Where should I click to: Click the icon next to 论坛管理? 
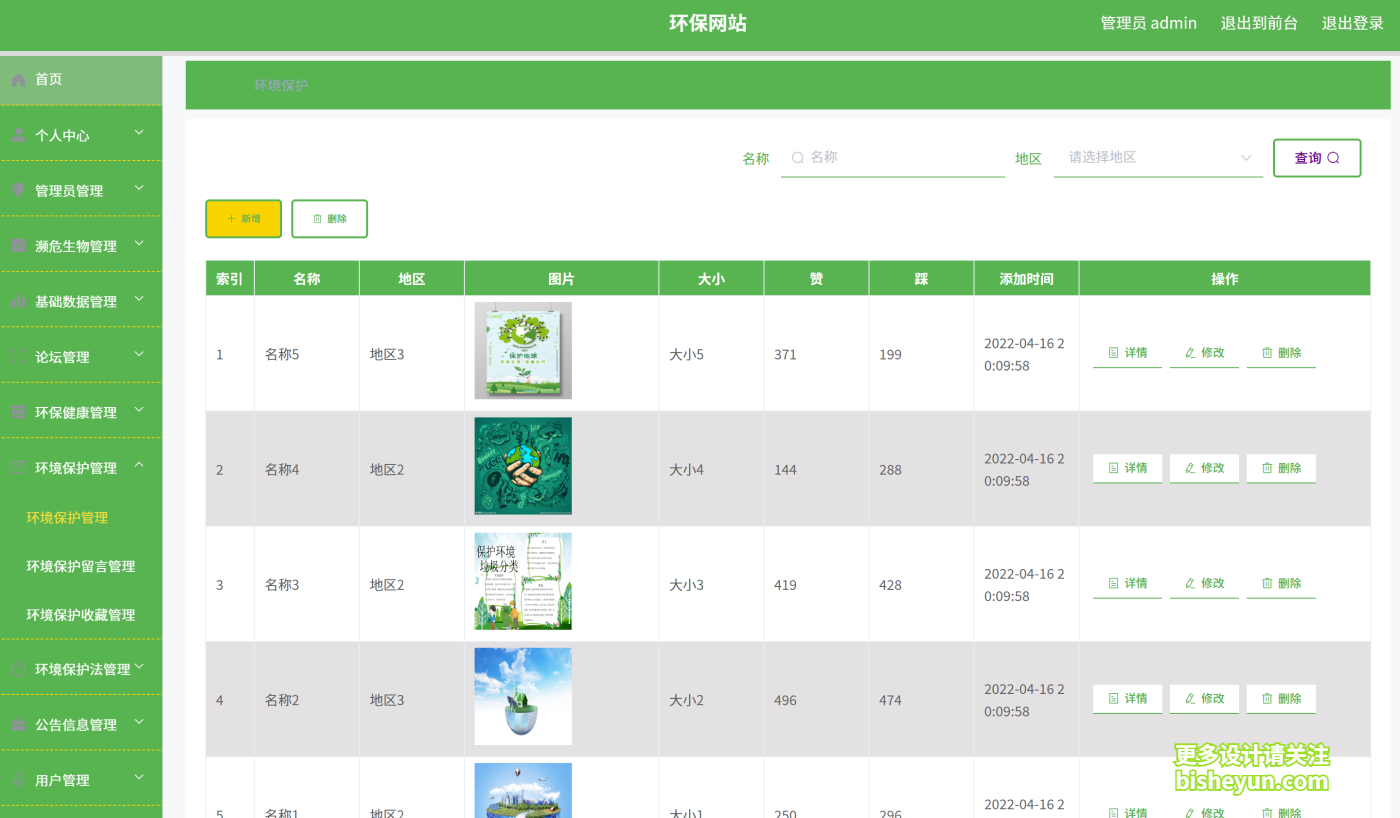click(18, 356)
